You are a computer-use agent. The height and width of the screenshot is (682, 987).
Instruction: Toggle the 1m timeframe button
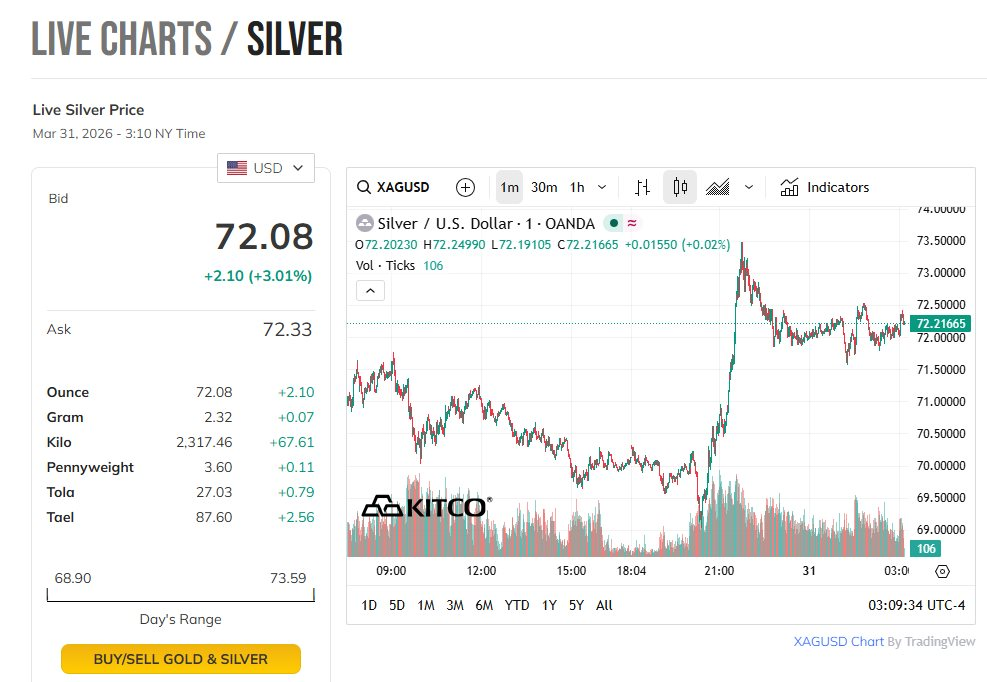[510, 187]
